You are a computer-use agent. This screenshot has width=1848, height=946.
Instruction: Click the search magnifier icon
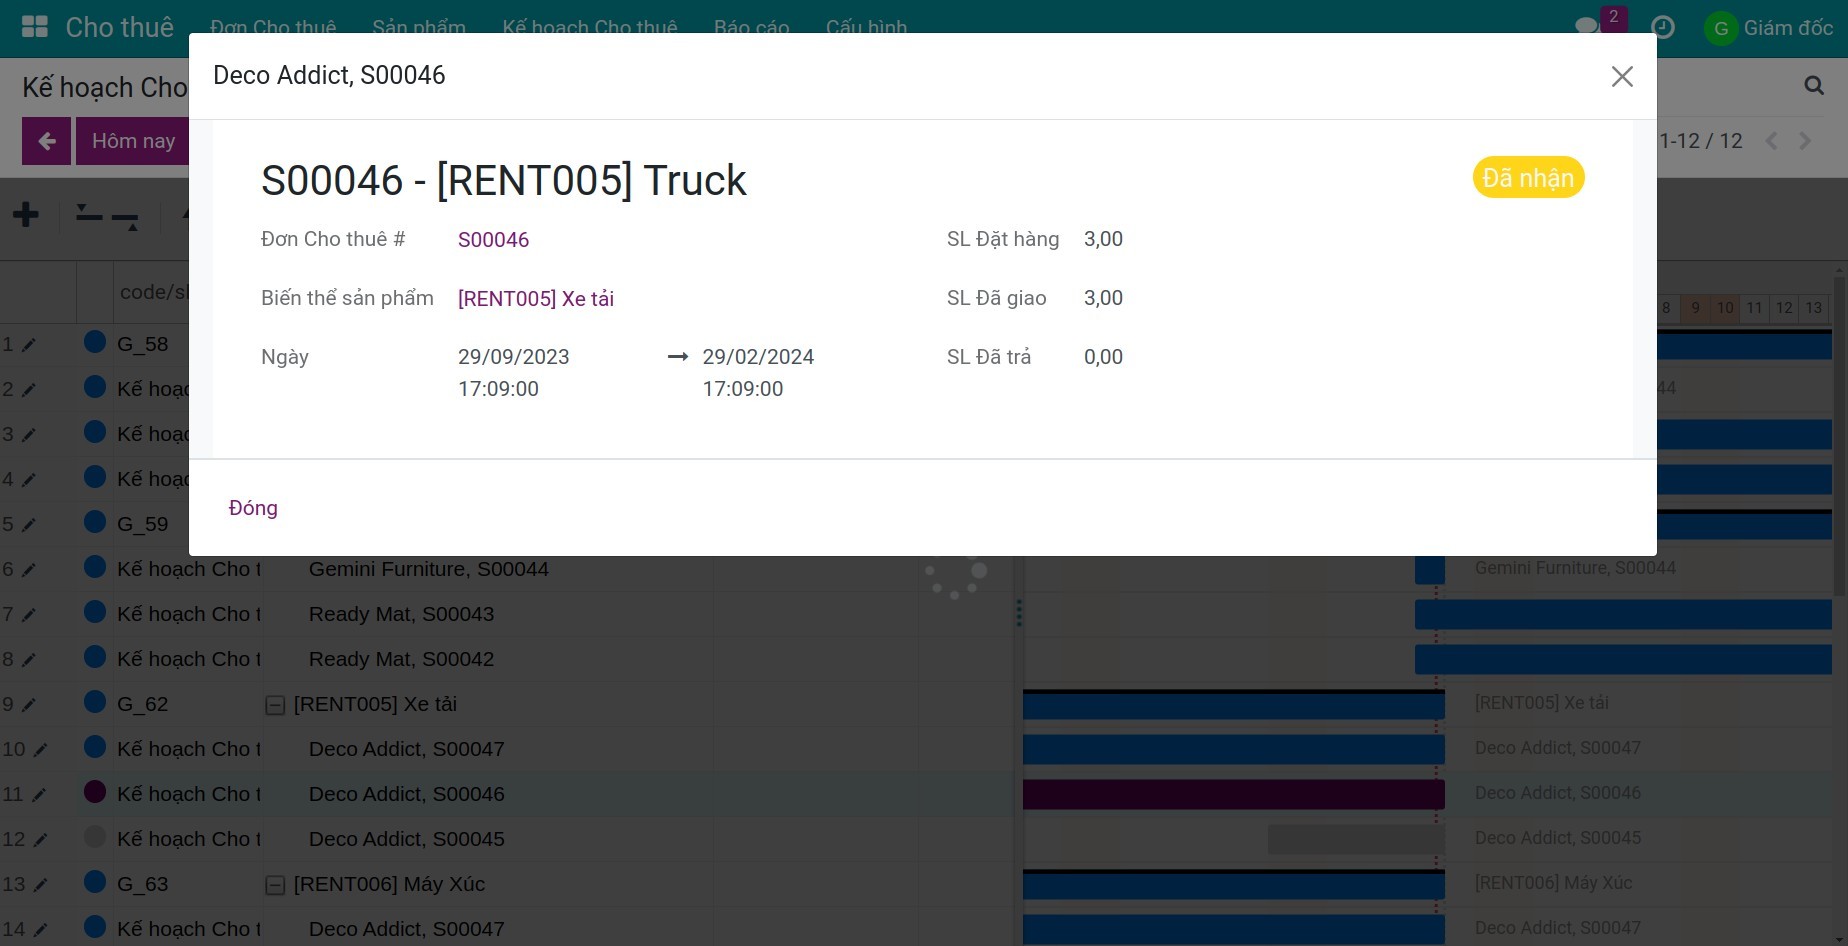tap(1814, 86)
